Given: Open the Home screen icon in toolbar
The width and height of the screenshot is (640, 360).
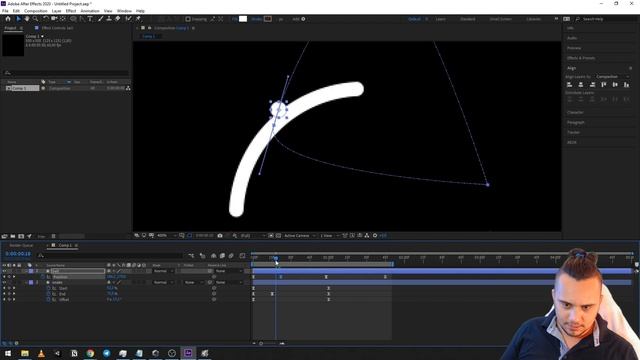Looking at the screenshot, I should tap(8, 19).
